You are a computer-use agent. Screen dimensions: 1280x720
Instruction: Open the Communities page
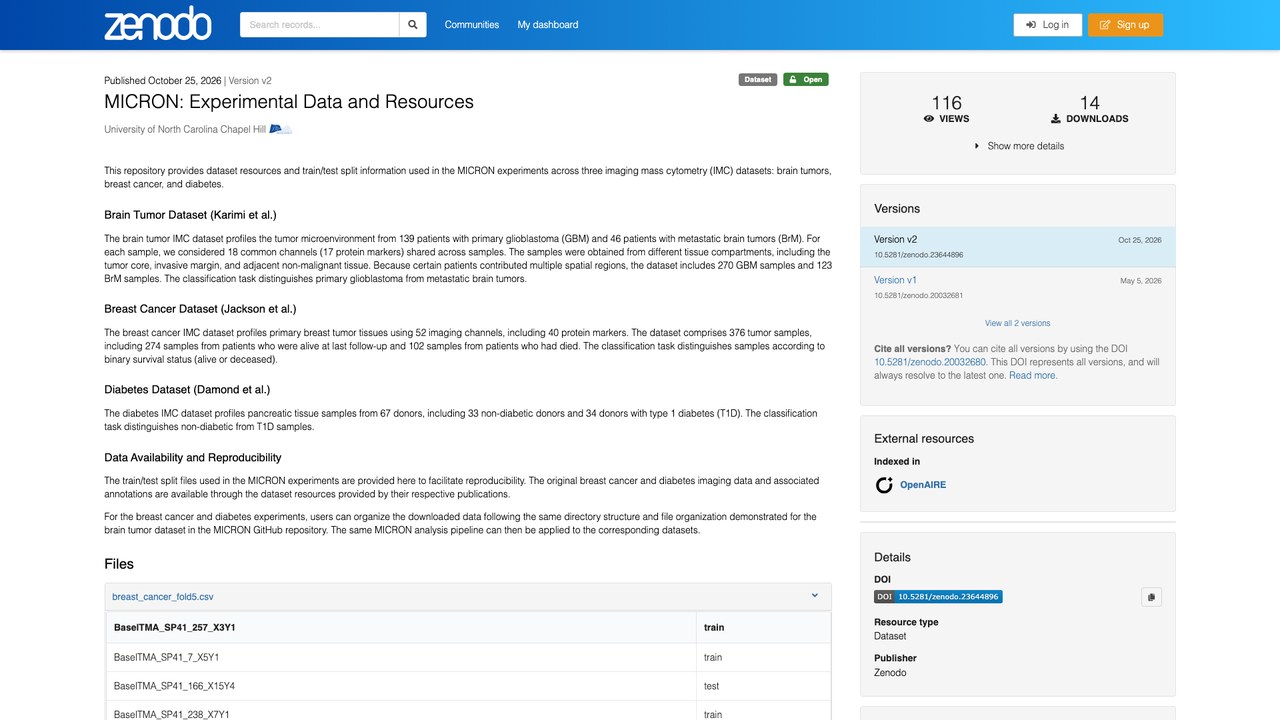click(472, 25)
